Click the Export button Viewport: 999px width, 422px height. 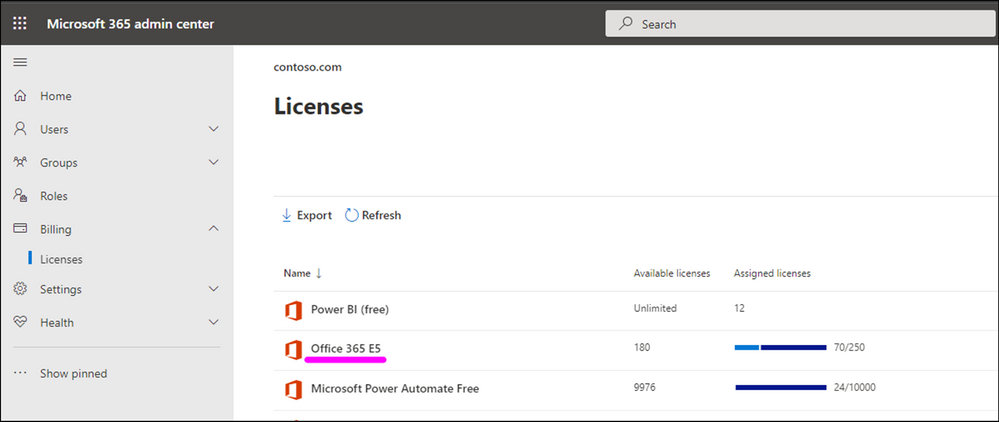pyautogui.click(x=306, y=215)
